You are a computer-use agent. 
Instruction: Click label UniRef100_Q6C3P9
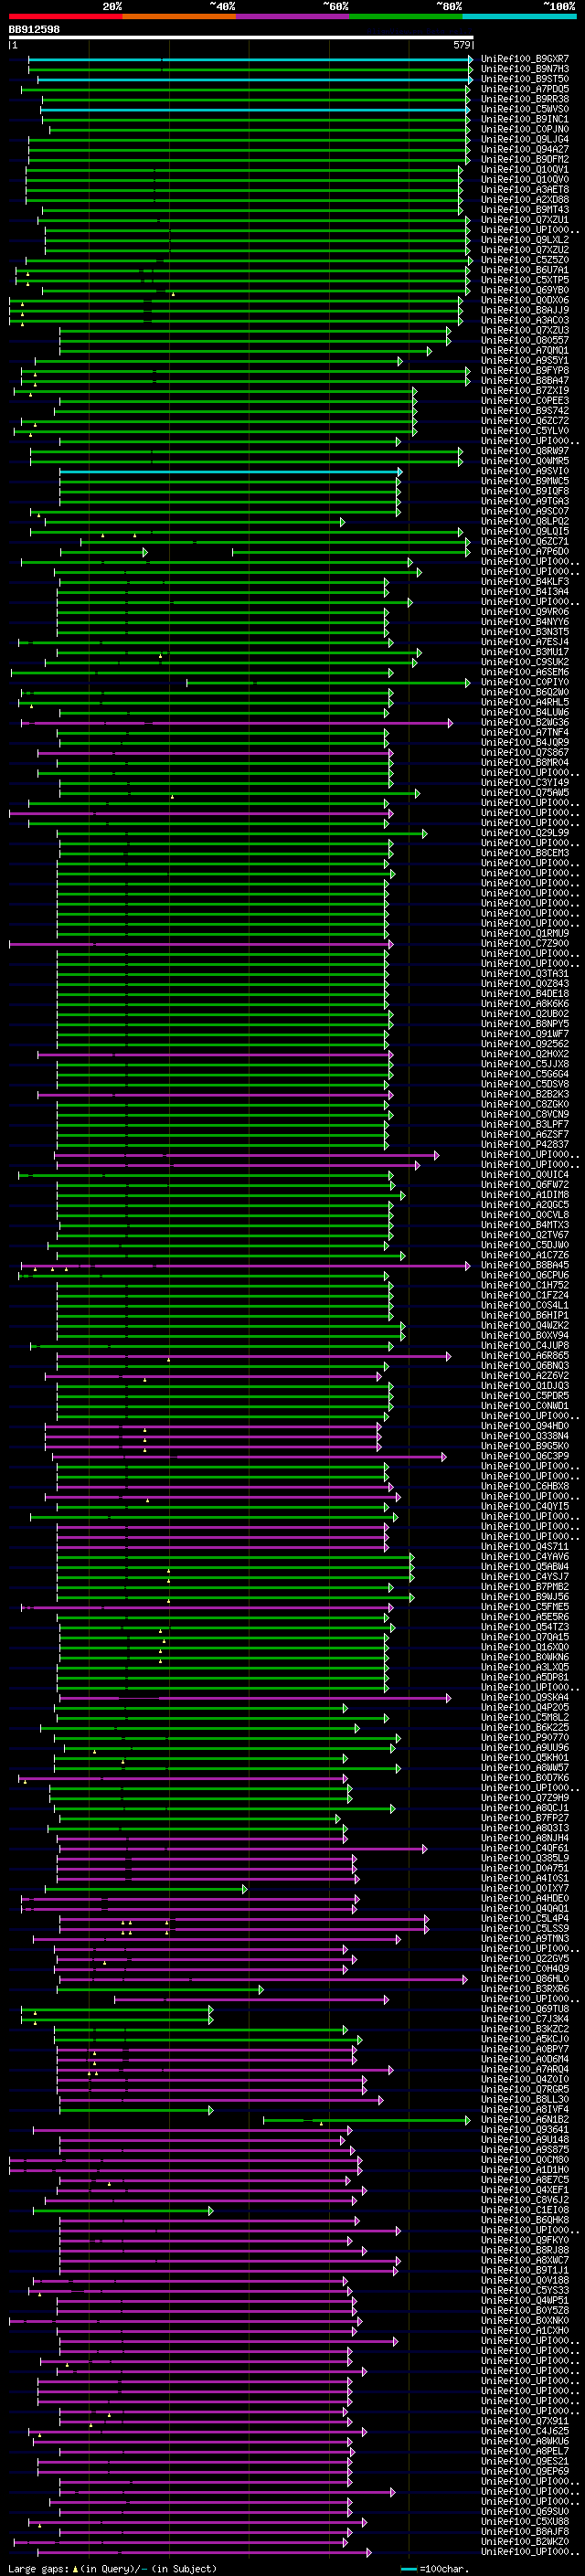(525, 1457)
